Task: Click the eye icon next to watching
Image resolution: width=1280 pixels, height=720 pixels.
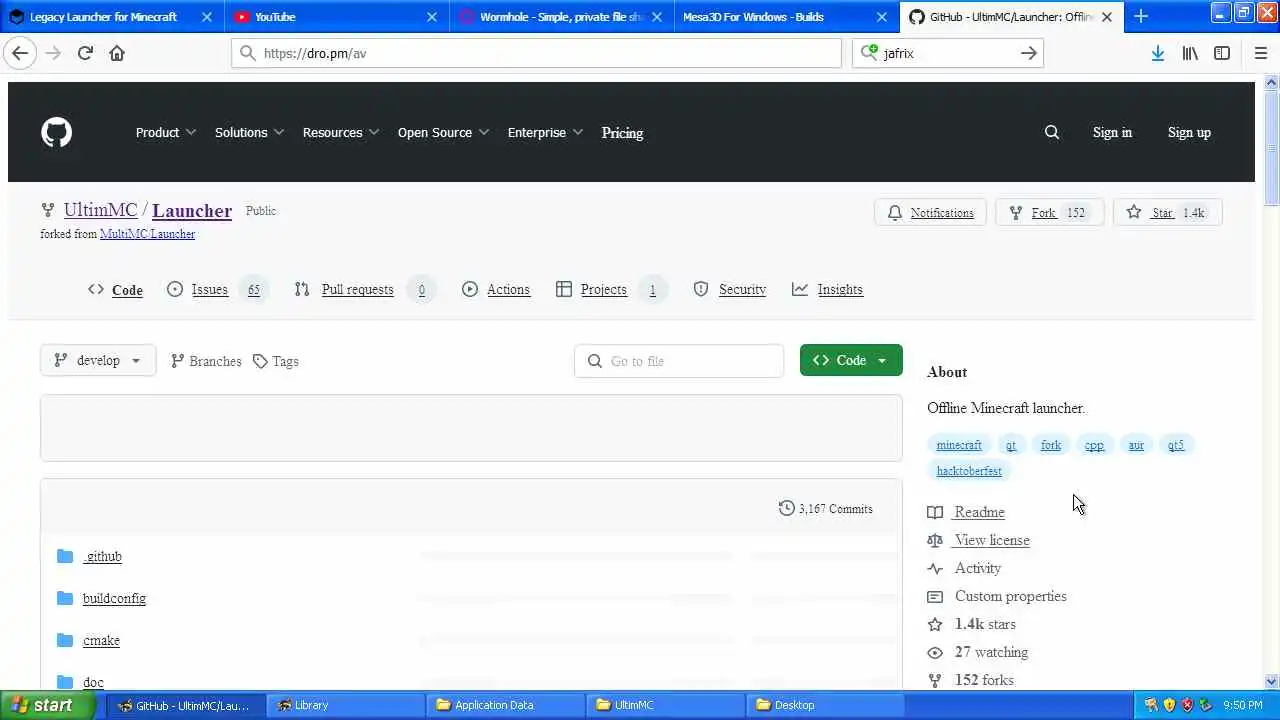Action: pyautogui.click(x=935, y=652)
